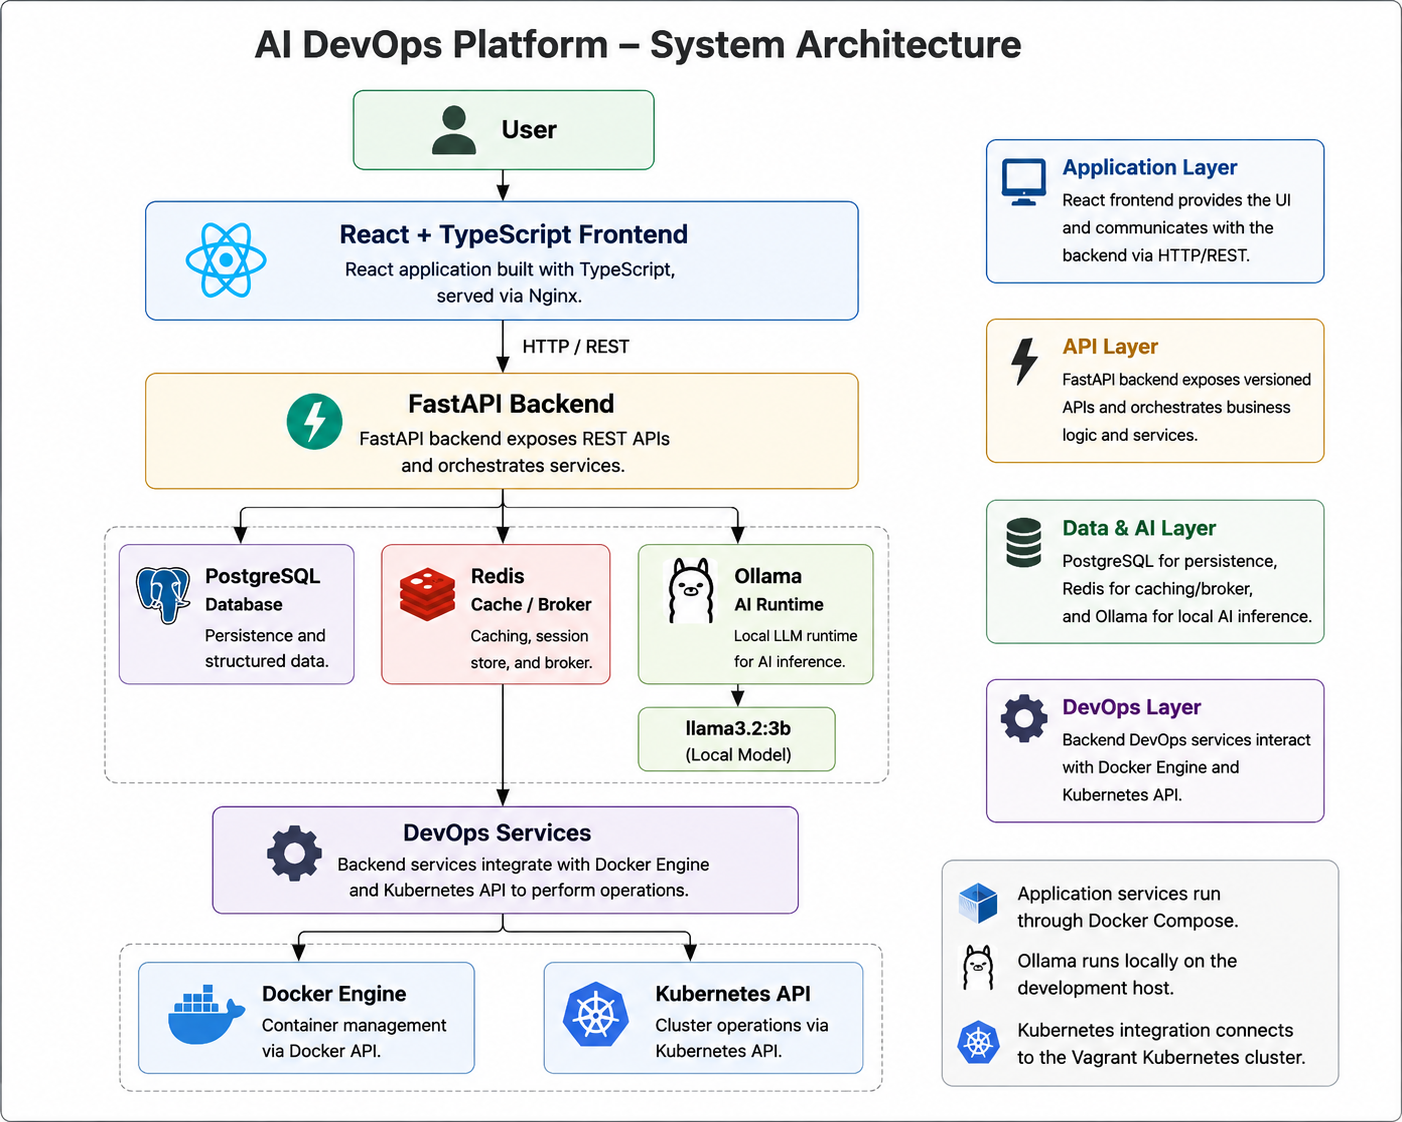Click the text served via Nginx
The image size is (1402, 1122).
(509, 296)
